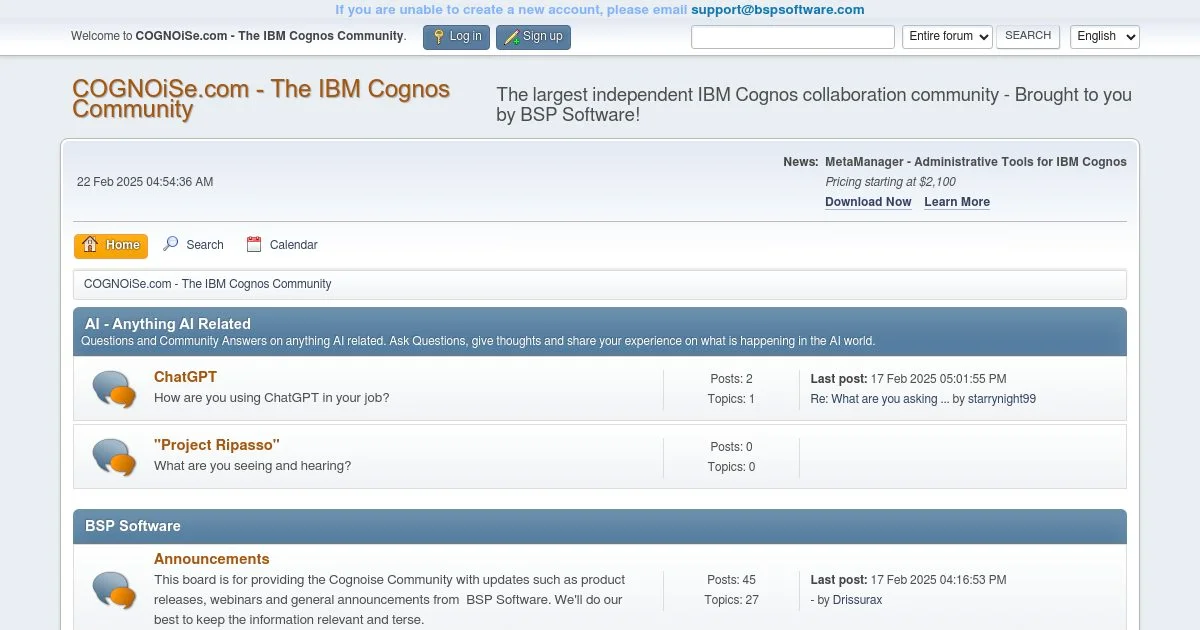The width and height of the screenshot is (1200, 630).
Task: Click the pencil icon on Sign up
Action: pyautogui.click(x=512, y=37)
